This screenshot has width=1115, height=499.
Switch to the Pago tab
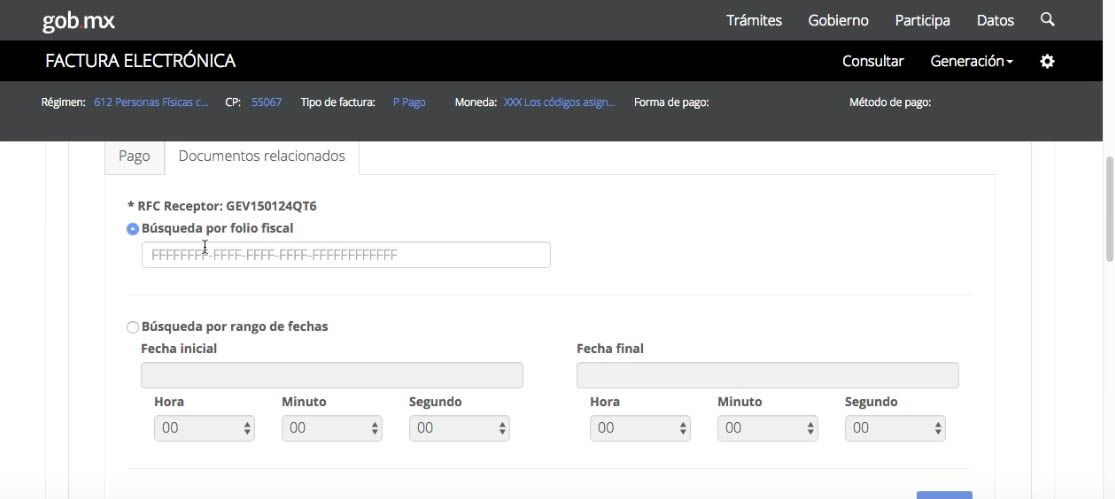pos(134,157)
